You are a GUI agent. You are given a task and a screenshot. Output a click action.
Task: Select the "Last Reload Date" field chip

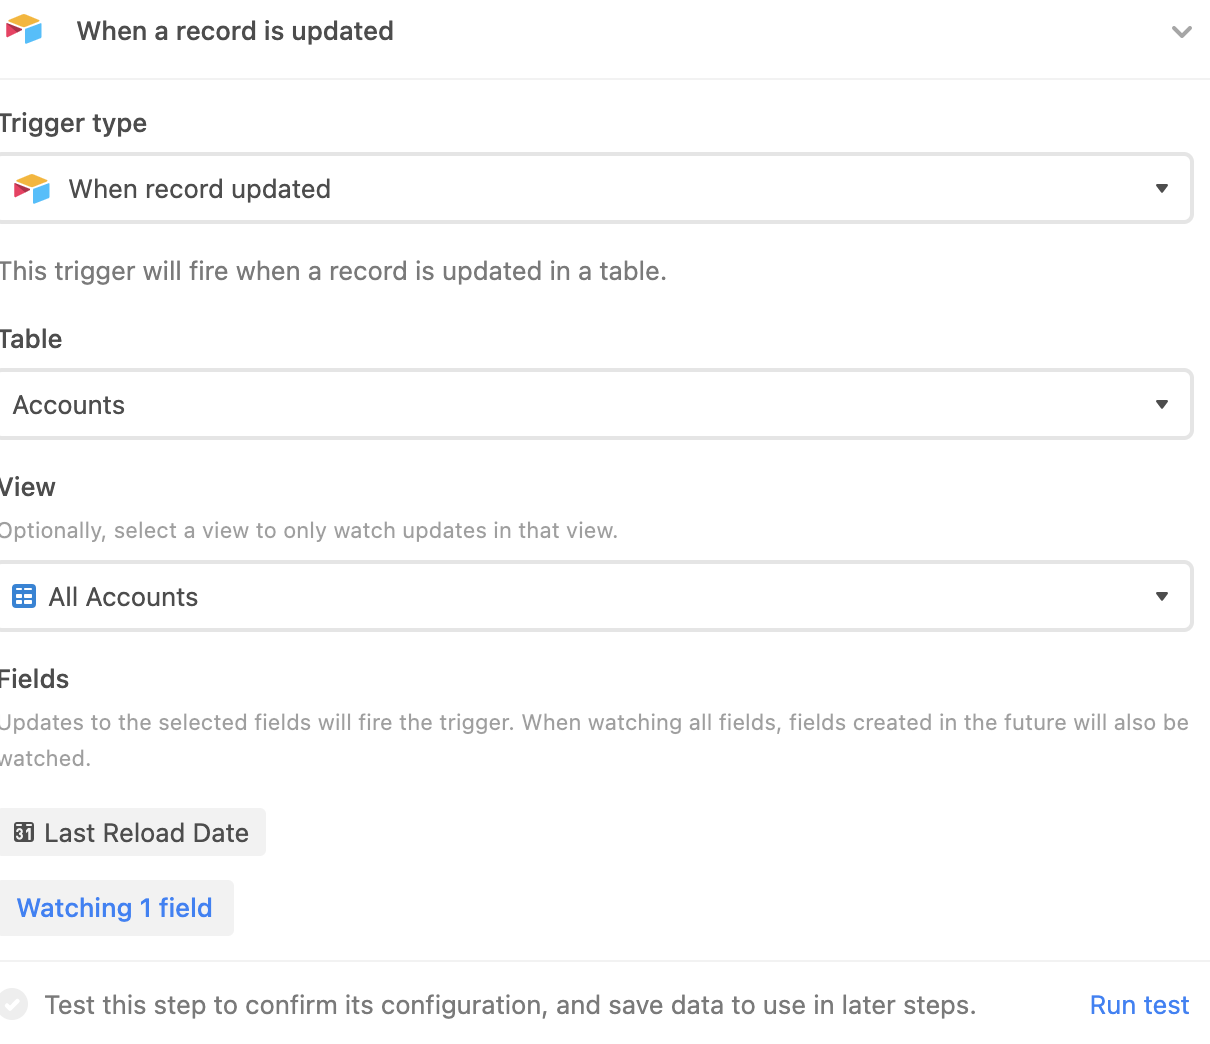pos(132,832)
